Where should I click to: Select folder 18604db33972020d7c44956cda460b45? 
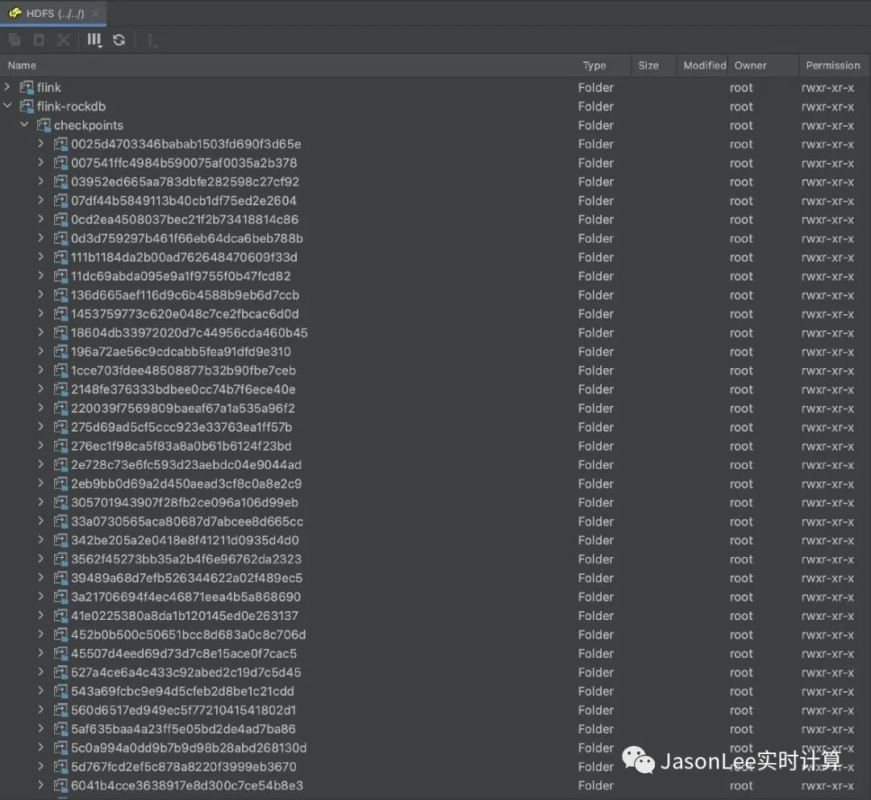189,333
